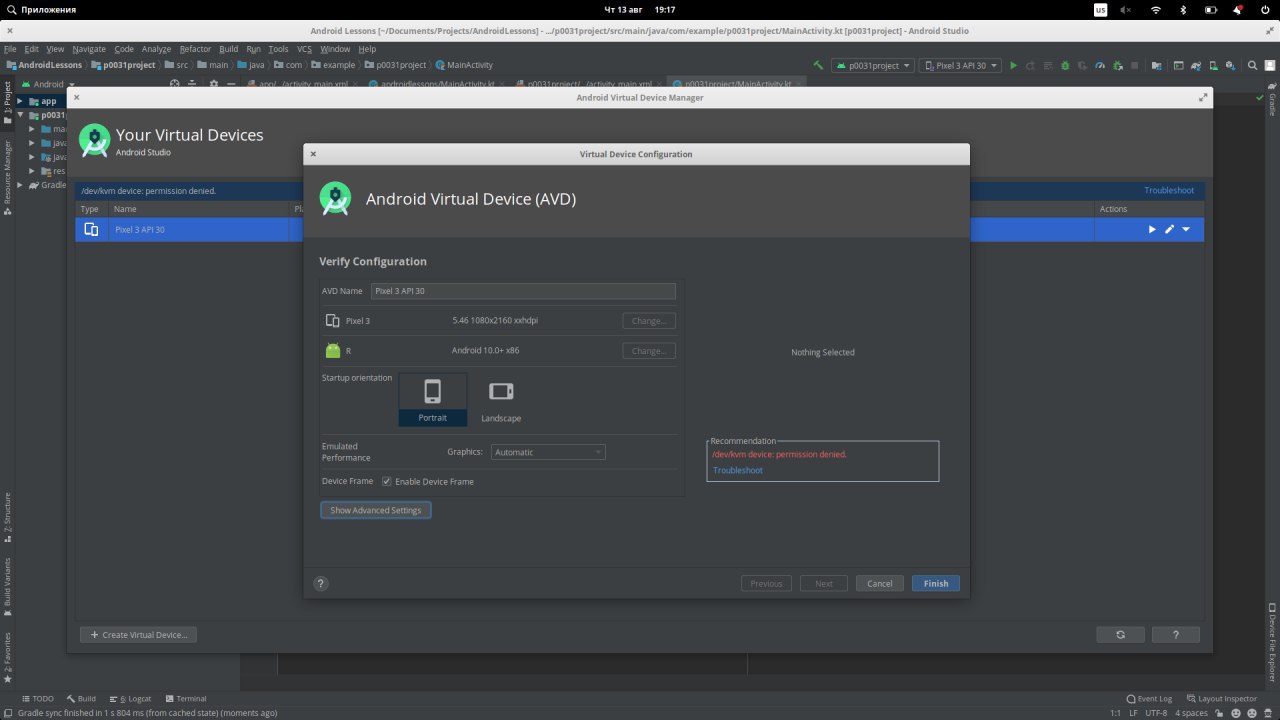Select Landscape startup orientation

coord(501,400)
